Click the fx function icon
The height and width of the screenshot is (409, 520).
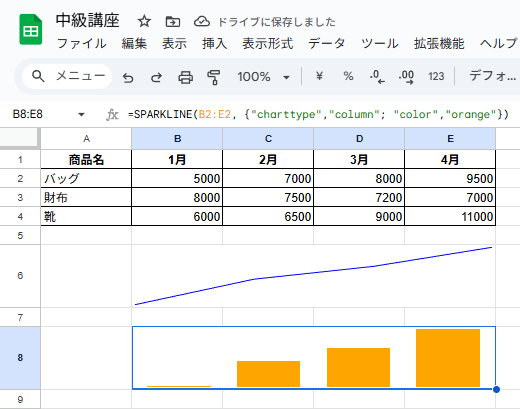(112, 115)
